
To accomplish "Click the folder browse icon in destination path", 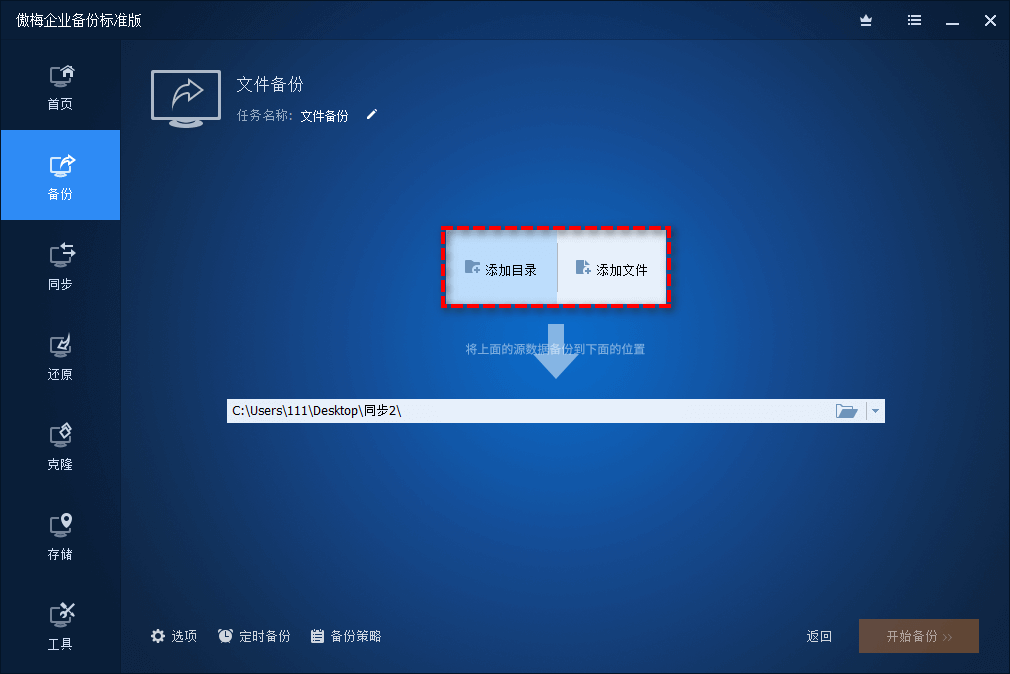I will (x=846, y=411).
